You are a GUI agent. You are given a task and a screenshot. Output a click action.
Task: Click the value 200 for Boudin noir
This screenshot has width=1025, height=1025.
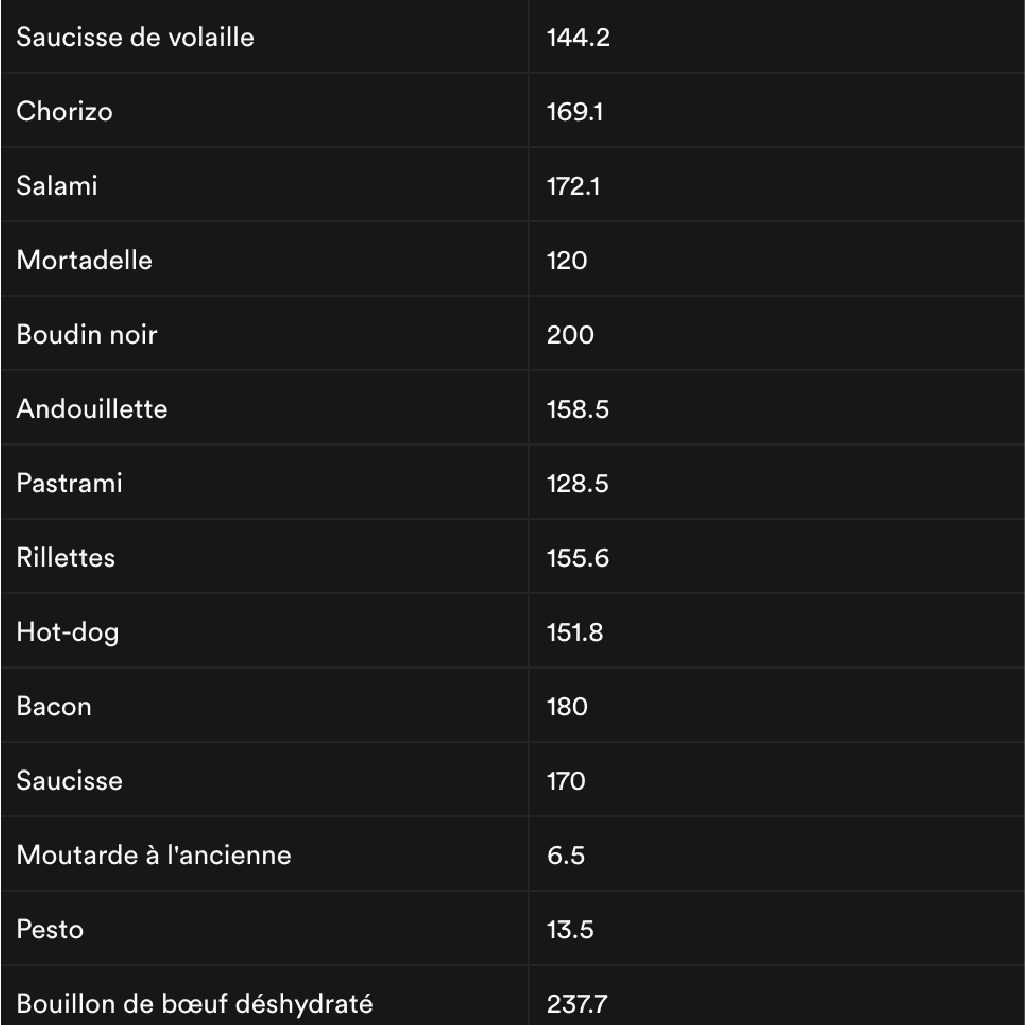pyautogui.click(x=570, y=334)
